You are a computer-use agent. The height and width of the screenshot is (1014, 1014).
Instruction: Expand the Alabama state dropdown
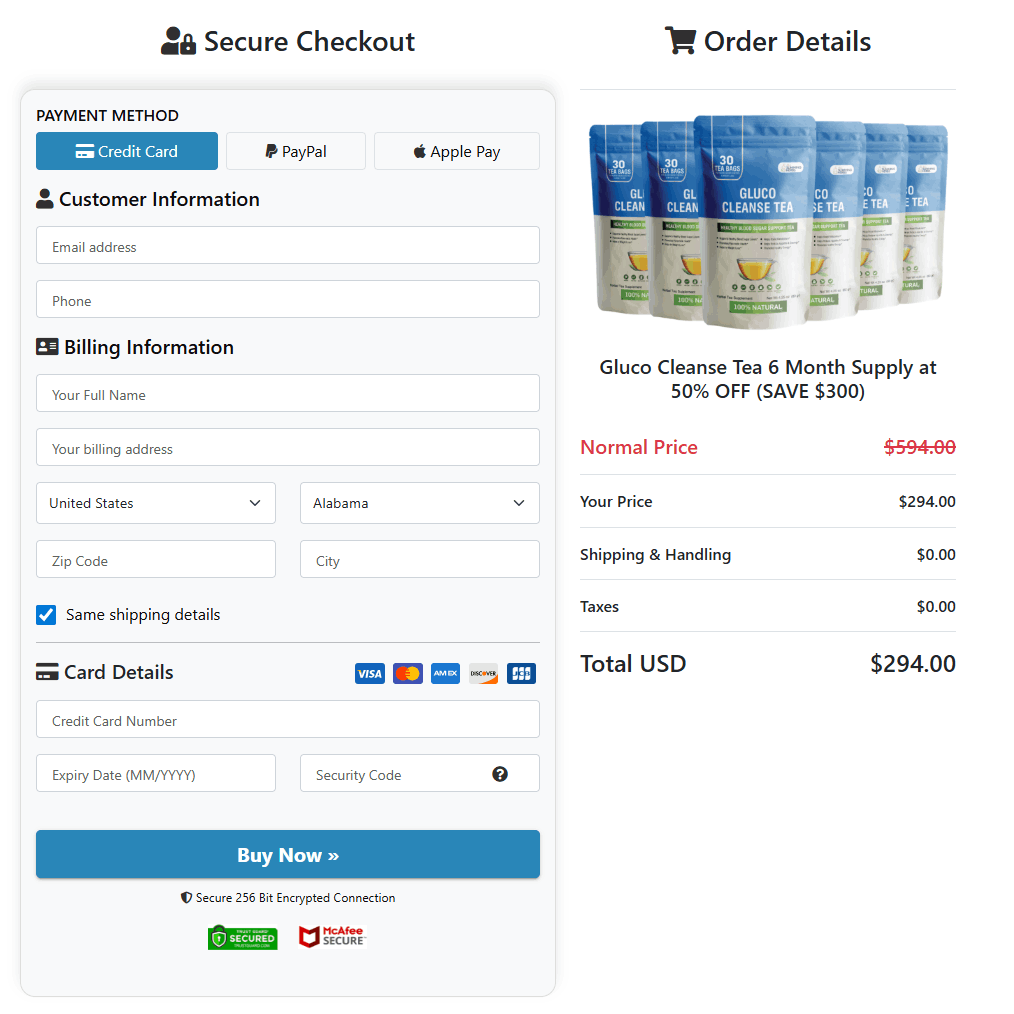[x=419, y=503]
